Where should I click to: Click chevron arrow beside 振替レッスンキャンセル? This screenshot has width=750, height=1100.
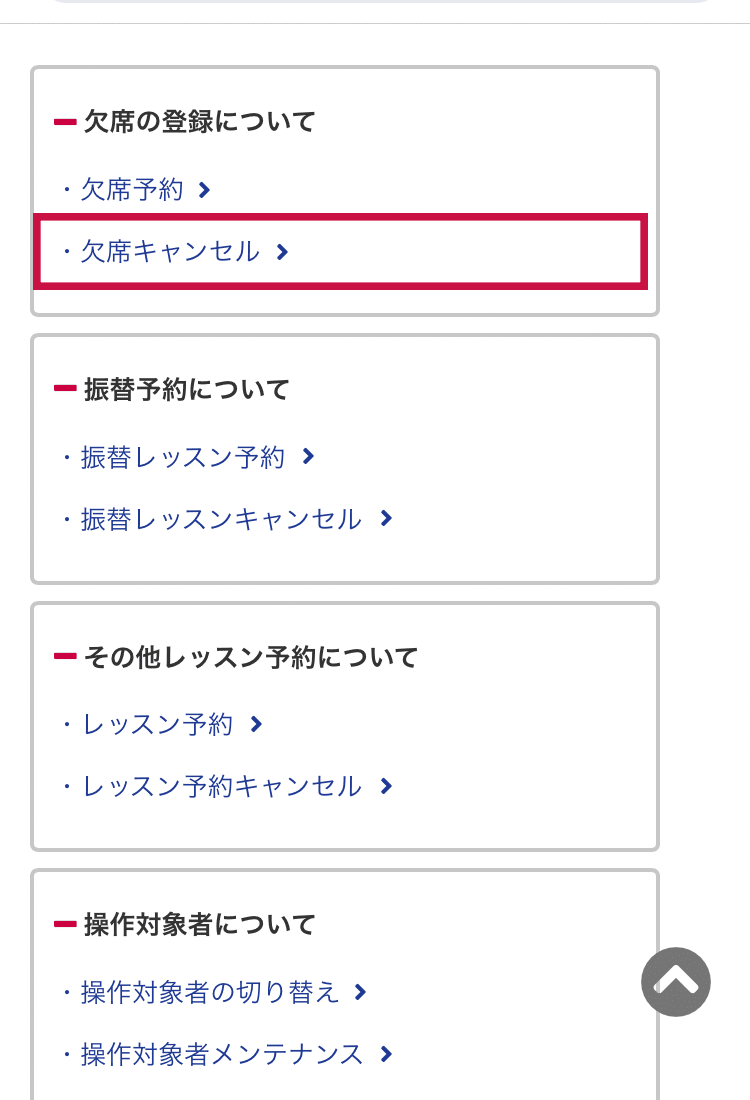[x=386, y=518]
